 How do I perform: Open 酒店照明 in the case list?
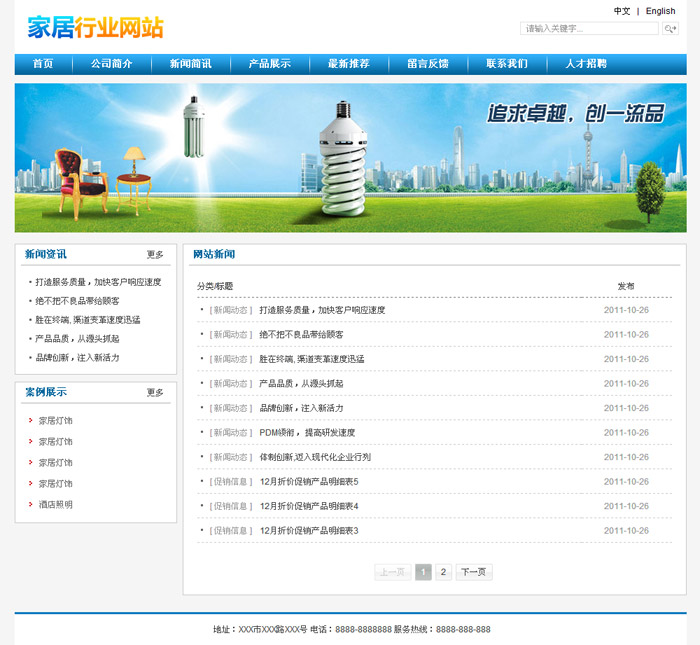click(x=56, y=505)
